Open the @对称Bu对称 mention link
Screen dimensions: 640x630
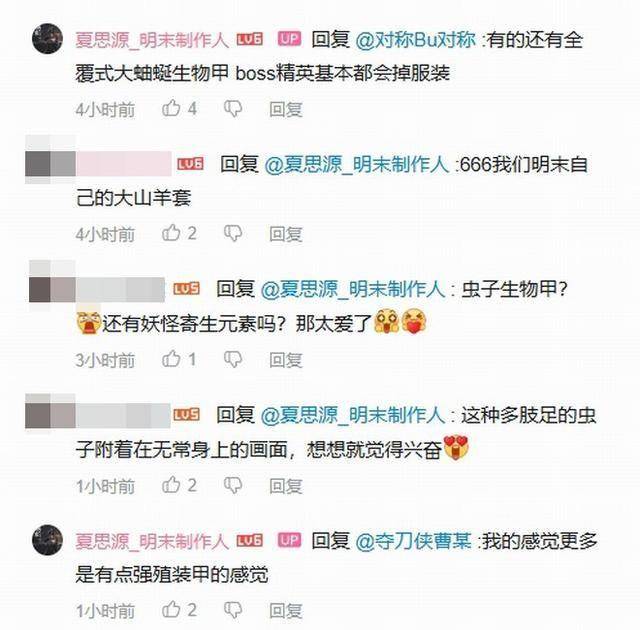pos(416,40)
